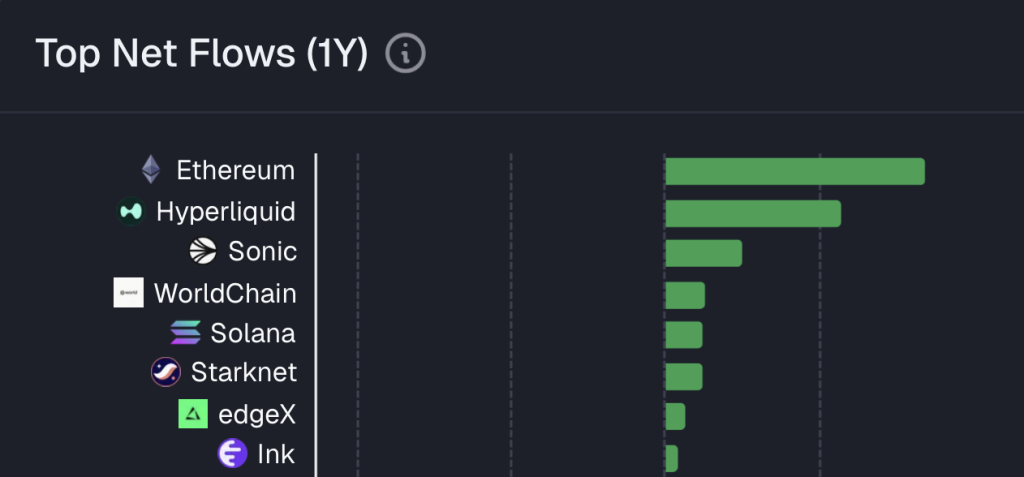This screenshot has width=1024, height=477.
Task: Click the edgeX green square icon
Action: point(193,414)
